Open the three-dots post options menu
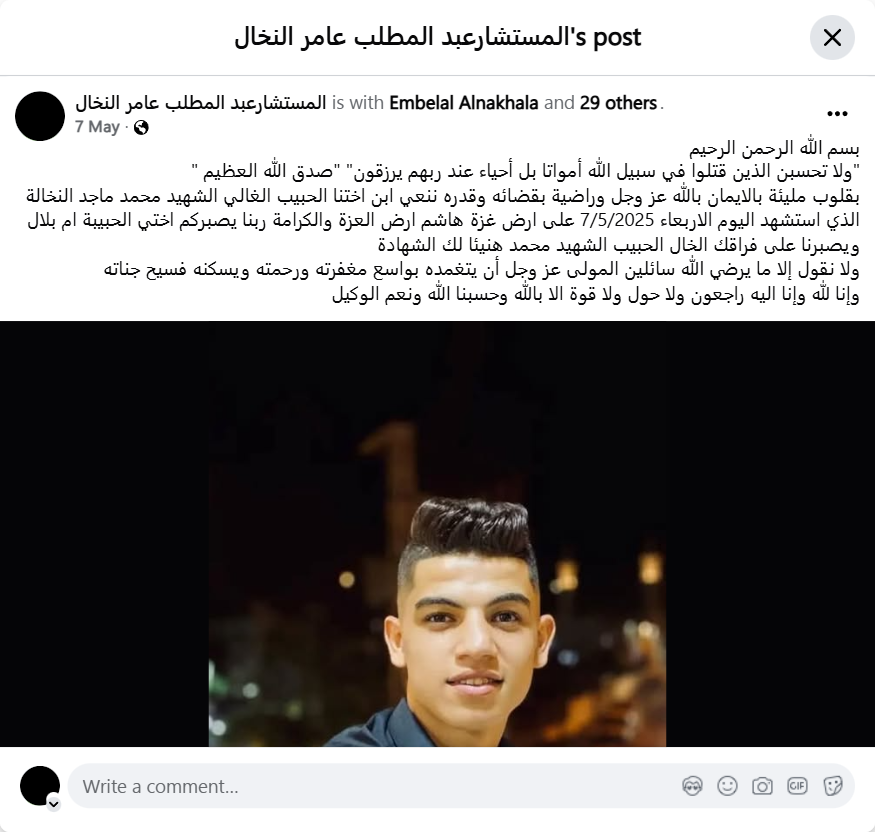This screenshot has width=875, height=832. coord(837,114)
